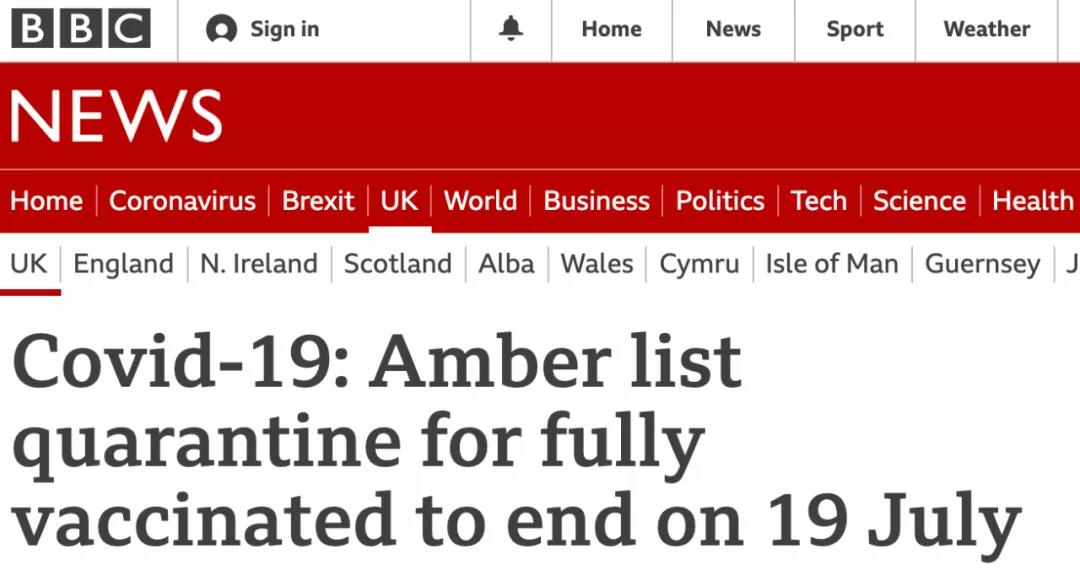The image size is (1080, 586).
Task: Click the account avatar icon
Action: click(221, 30)
